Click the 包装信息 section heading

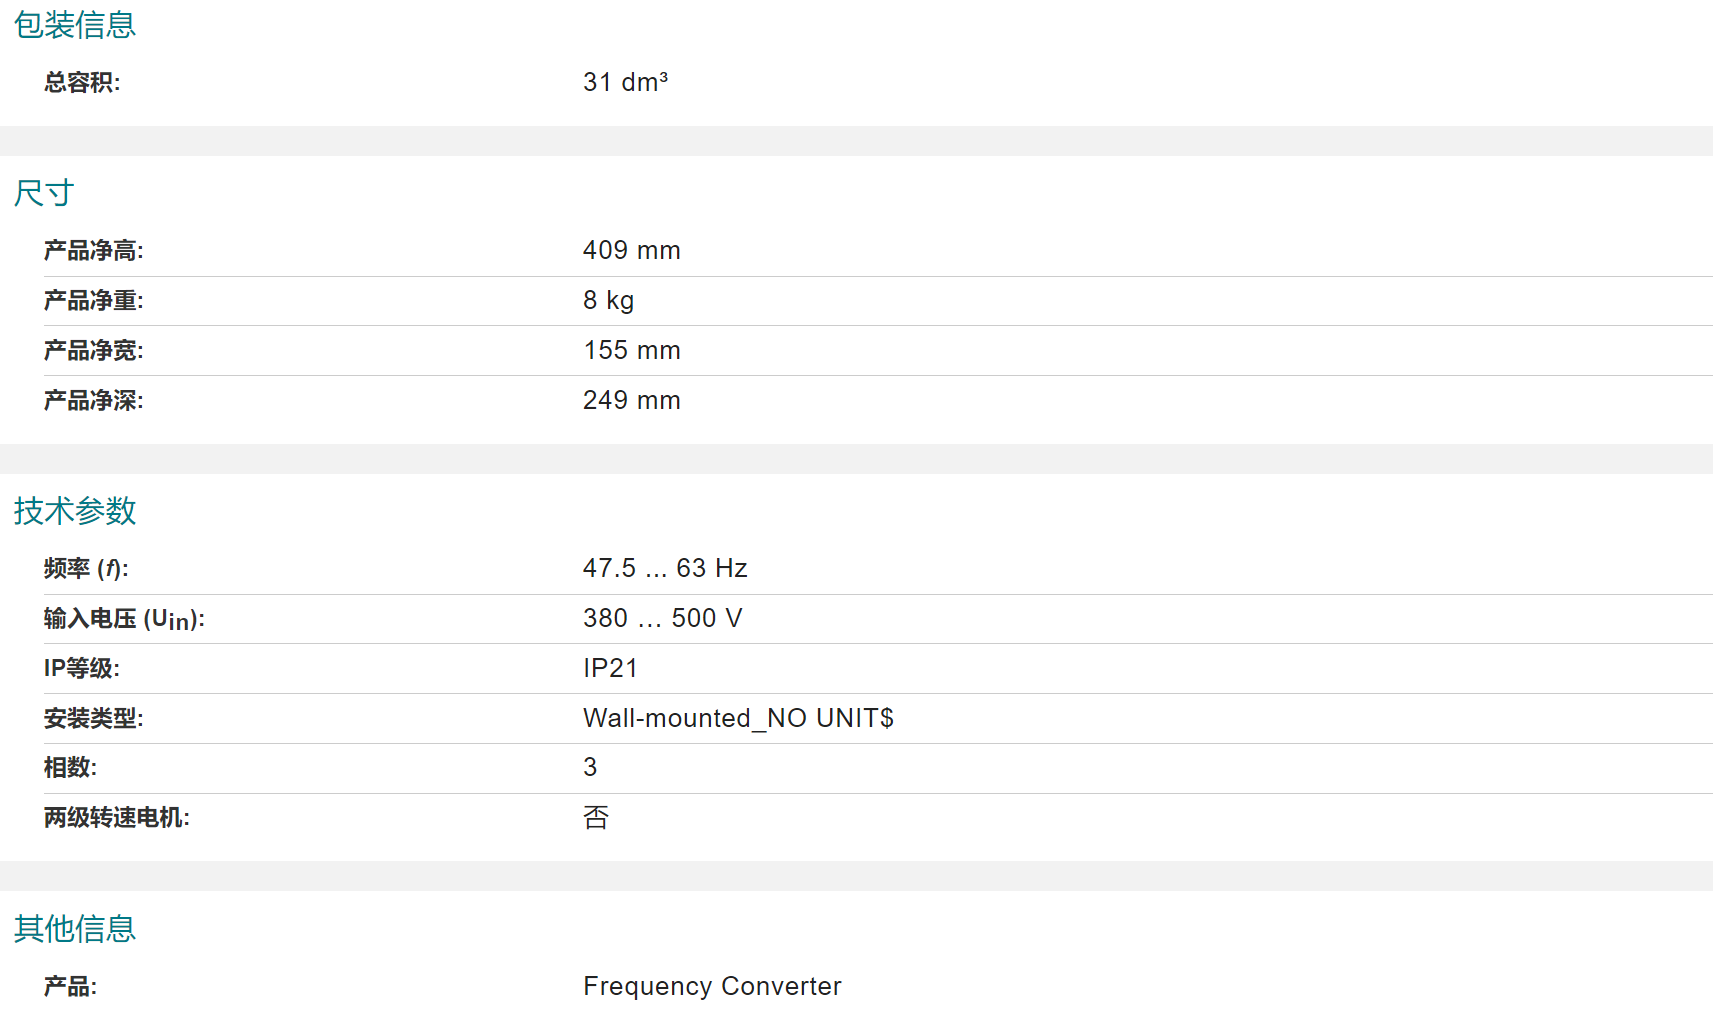coord(75,25)
